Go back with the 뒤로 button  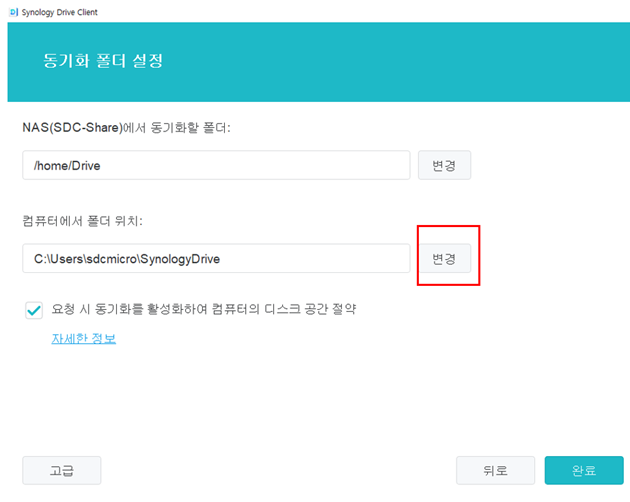point(495,470)
